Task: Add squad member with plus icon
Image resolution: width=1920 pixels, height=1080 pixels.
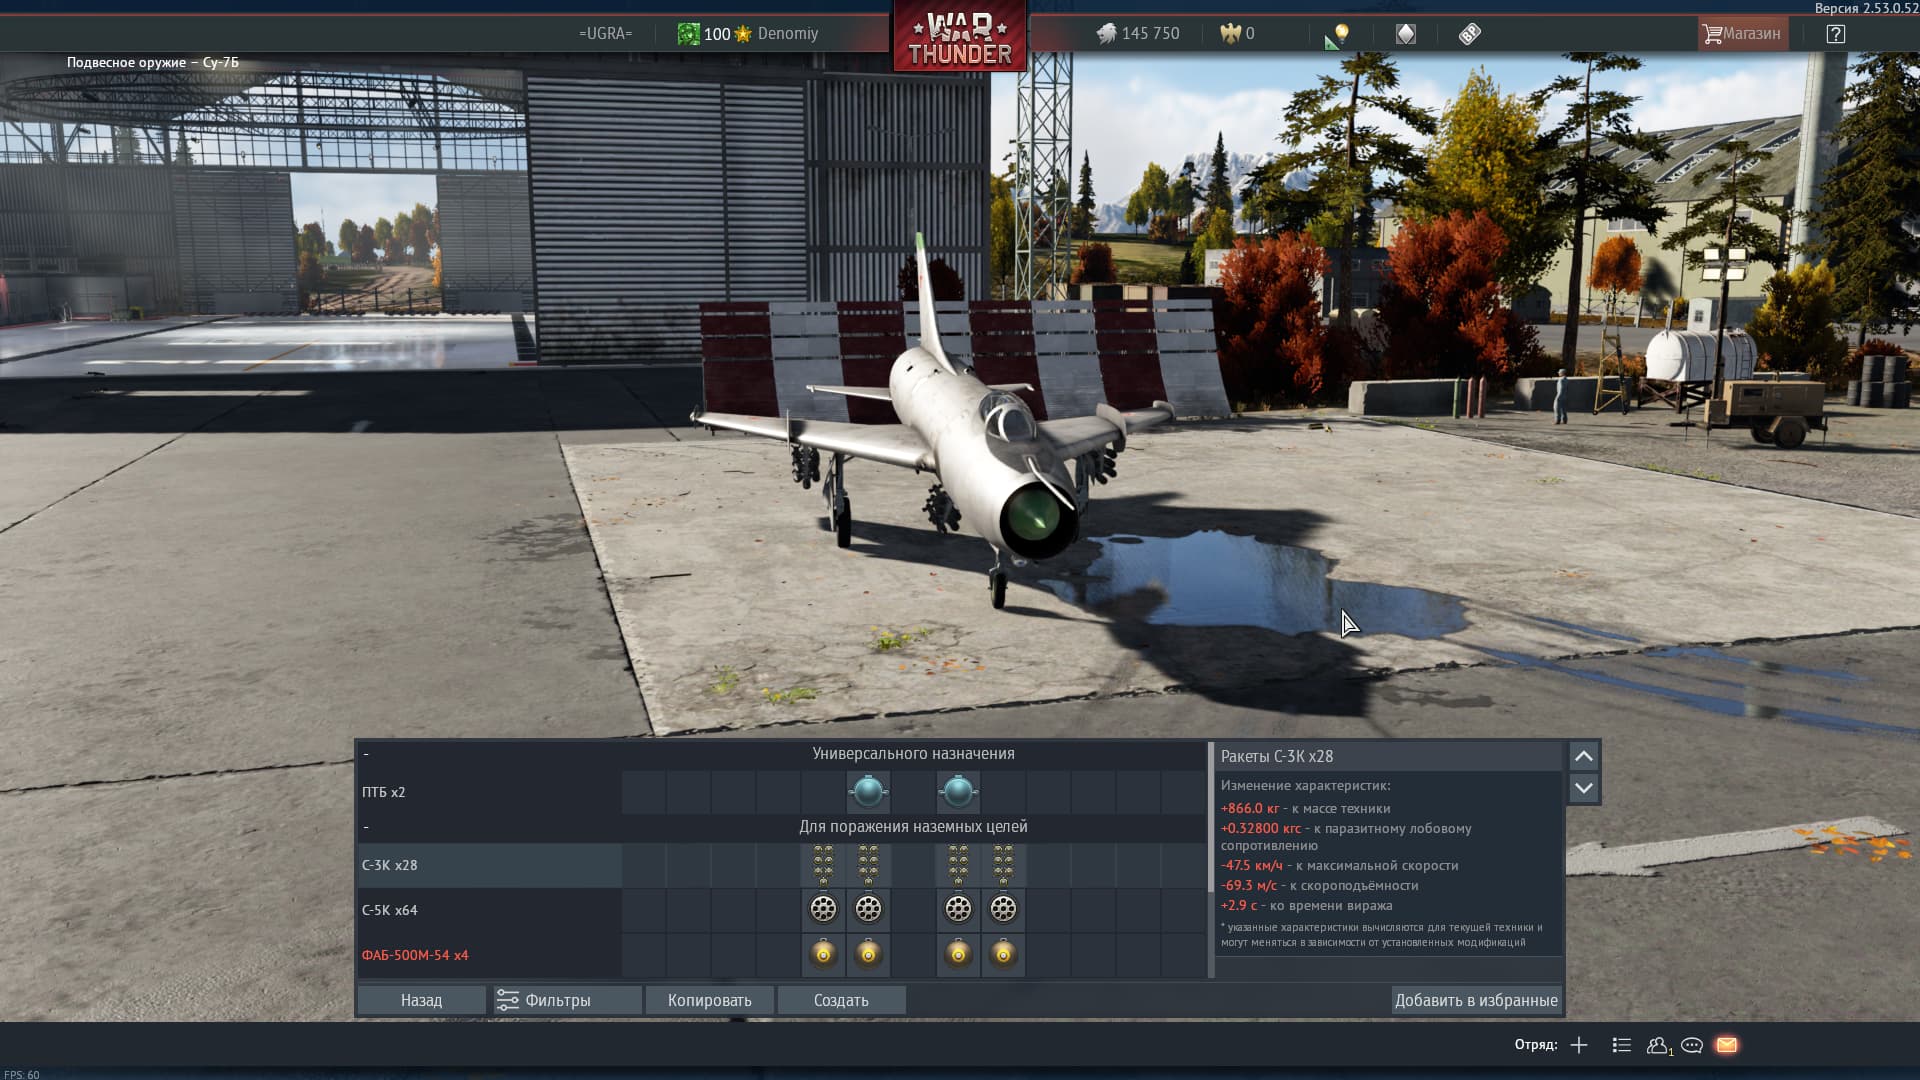Action: click(x=1579, y=1045)
